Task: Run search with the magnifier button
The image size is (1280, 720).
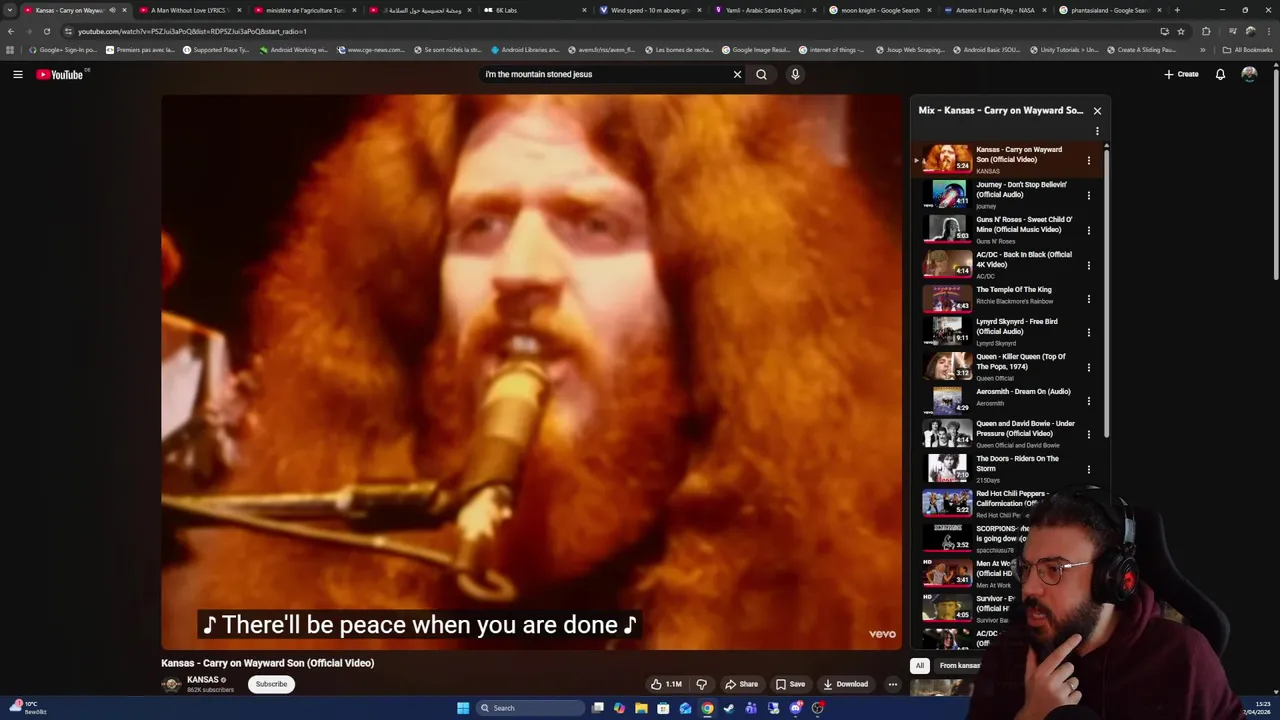Action: pyautogui.click(x=761, y=74)
